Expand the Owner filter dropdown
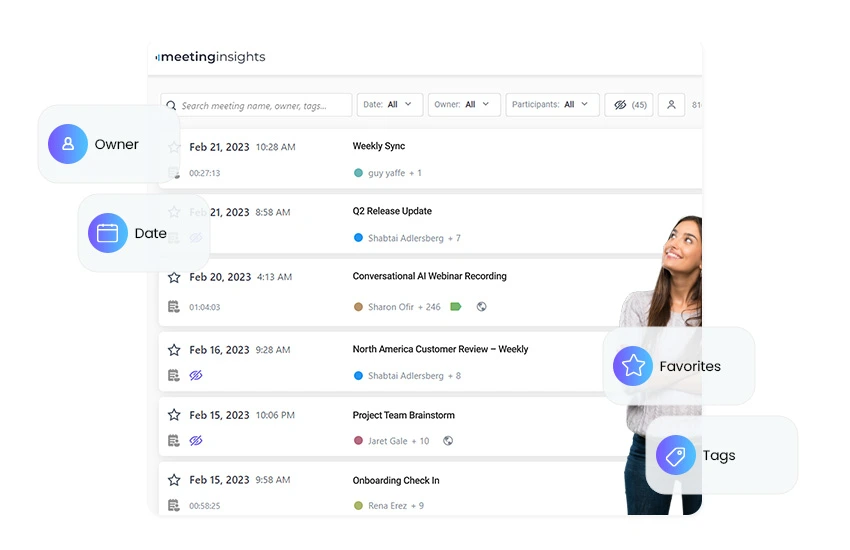Image resolution: width=850 pixels, height=550 pixels. click(464, 105)
